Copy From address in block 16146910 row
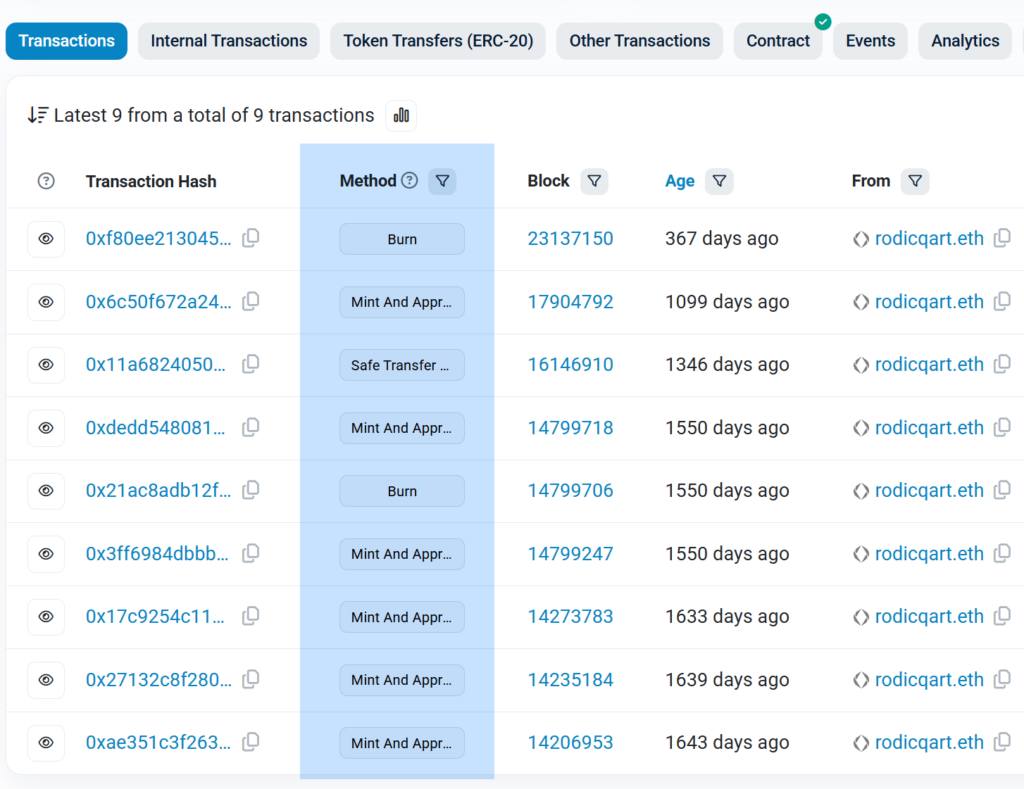 coord(1002,364)
